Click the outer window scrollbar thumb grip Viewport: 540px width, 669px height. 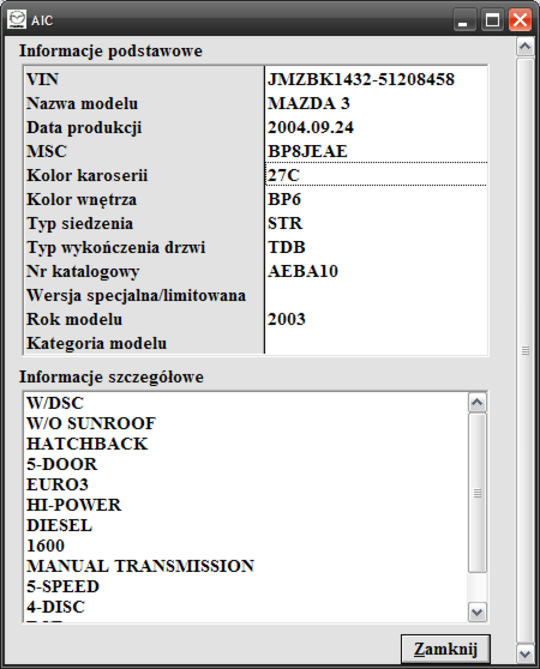click(x=525, y=351)
